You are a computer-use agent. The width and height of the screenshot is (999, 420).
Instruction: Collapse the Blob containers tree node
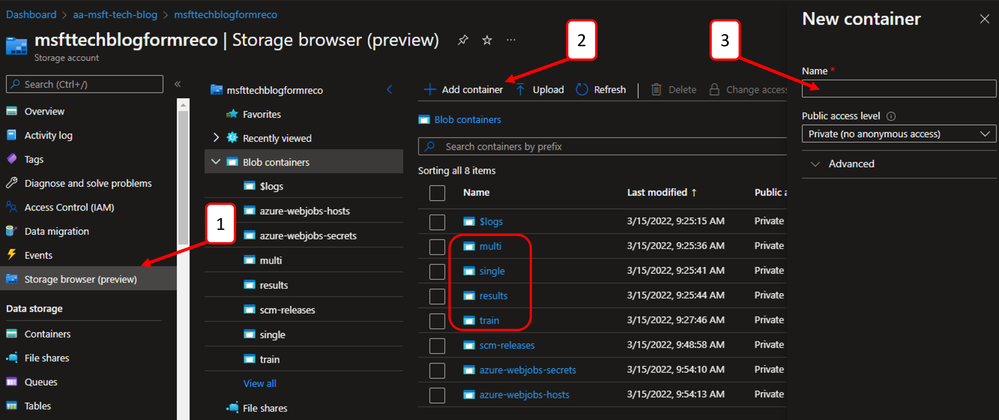point(215,162)
